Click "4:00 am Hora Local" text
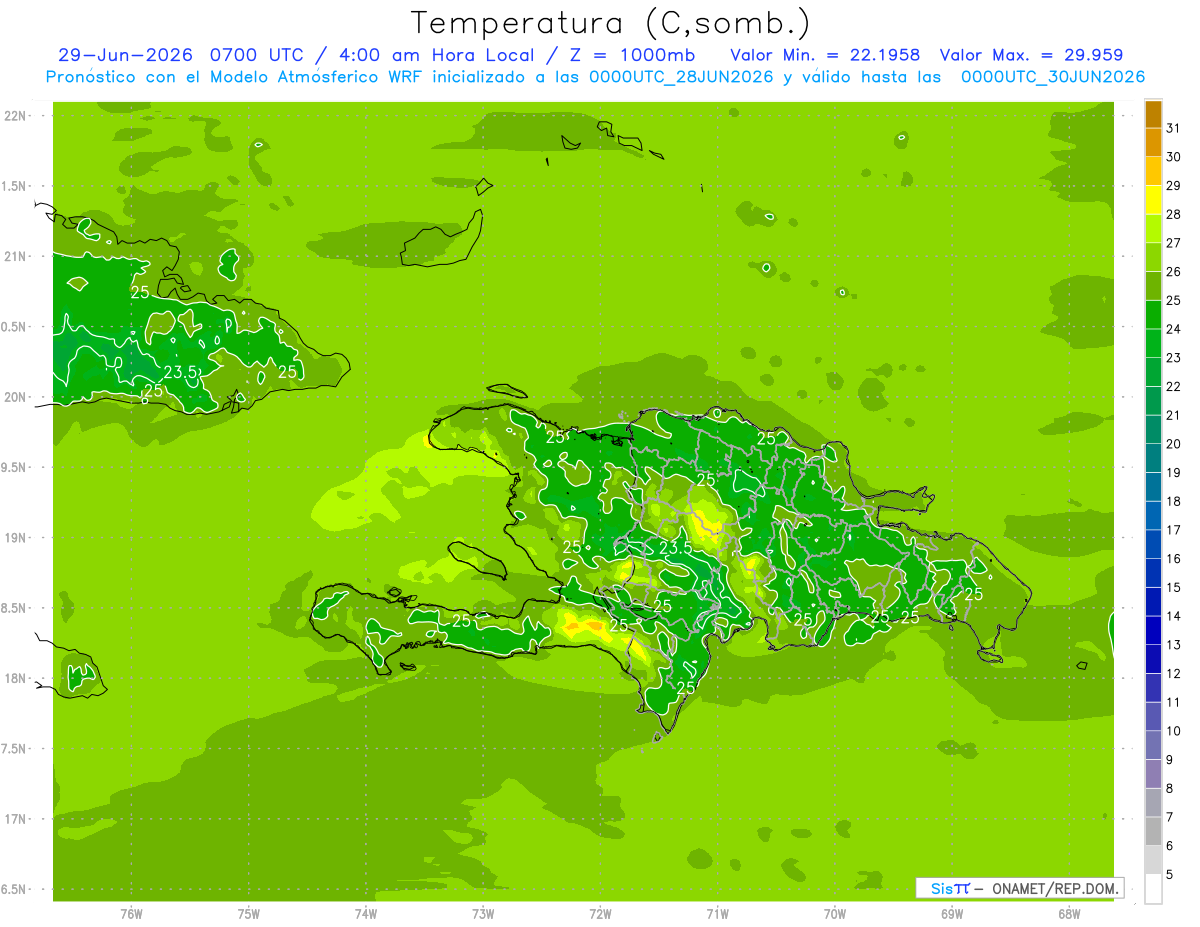The height and width of the screenshot is (927, 1200). (438, 55)
